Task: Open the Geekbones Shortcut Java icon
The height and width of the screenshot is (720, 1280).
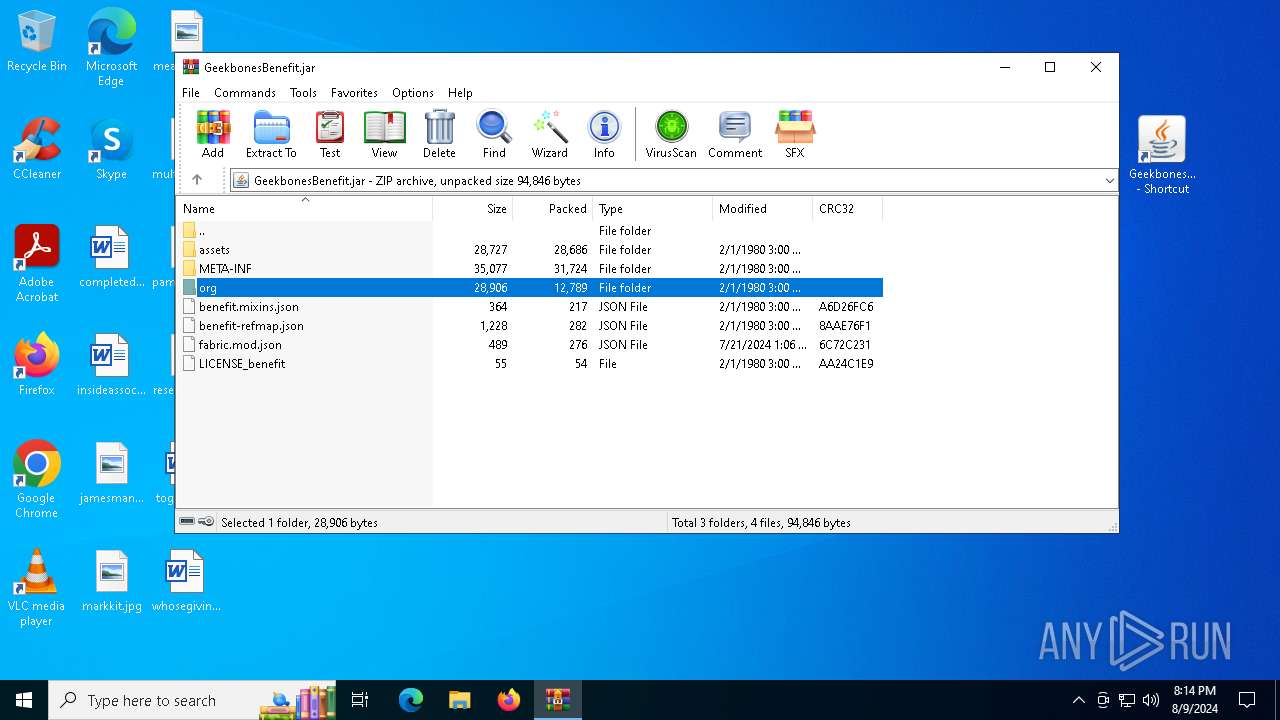Action: (1162, 154)
